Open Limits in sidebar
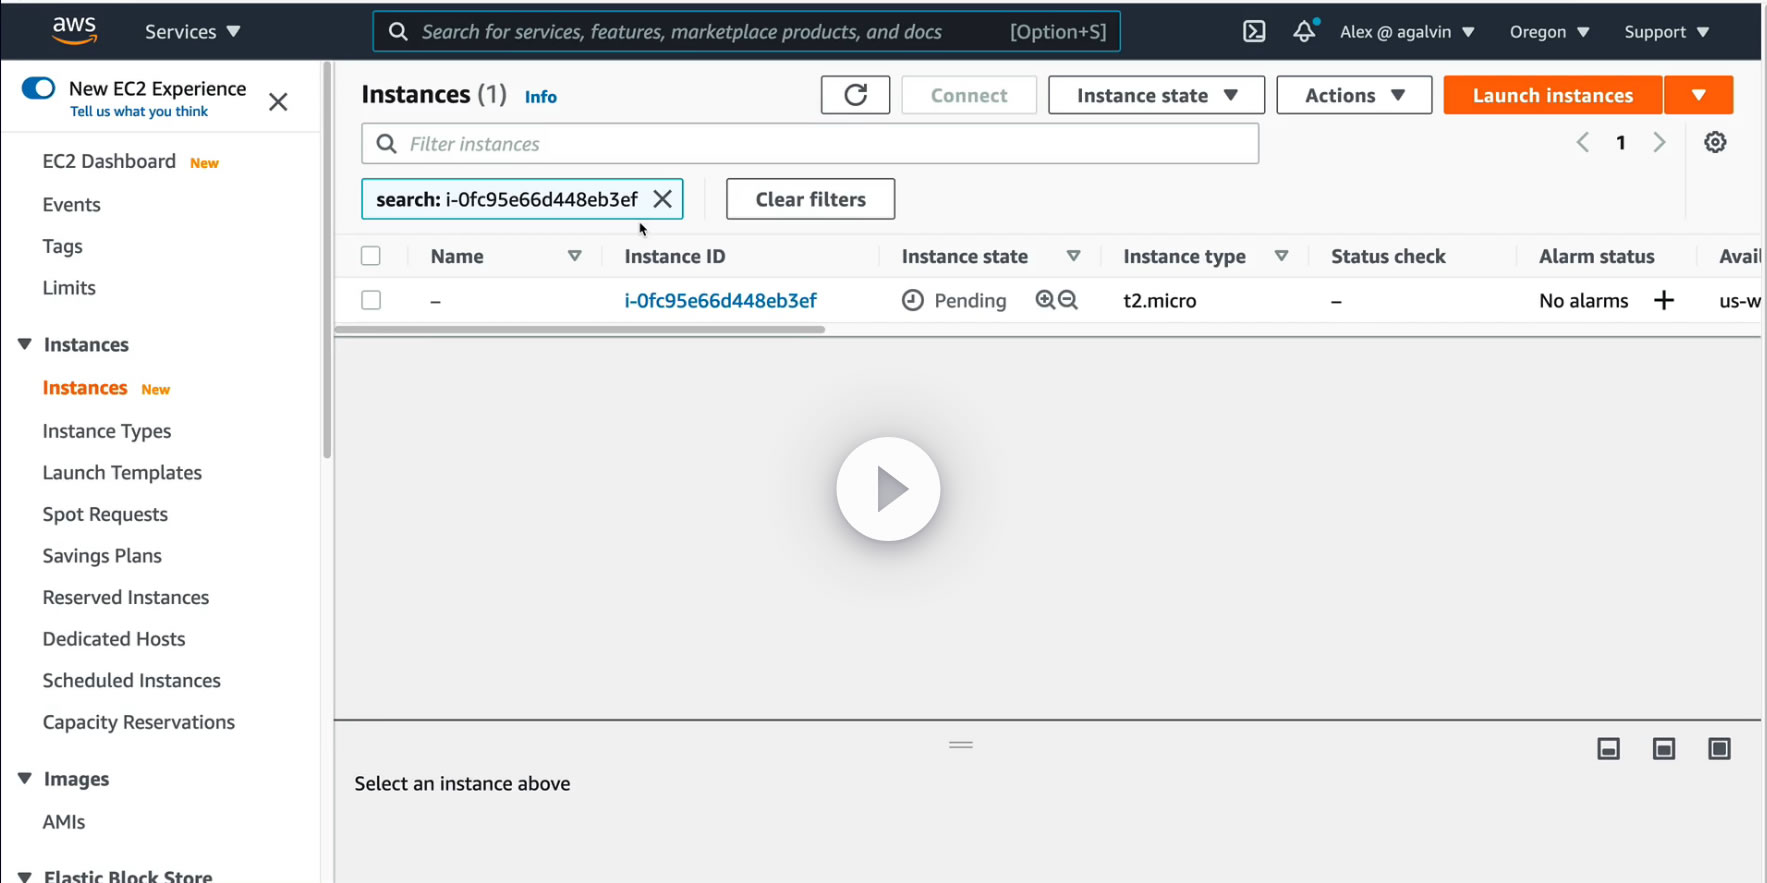Screen dimensions: 1767x883 click(x=69, y=288)
